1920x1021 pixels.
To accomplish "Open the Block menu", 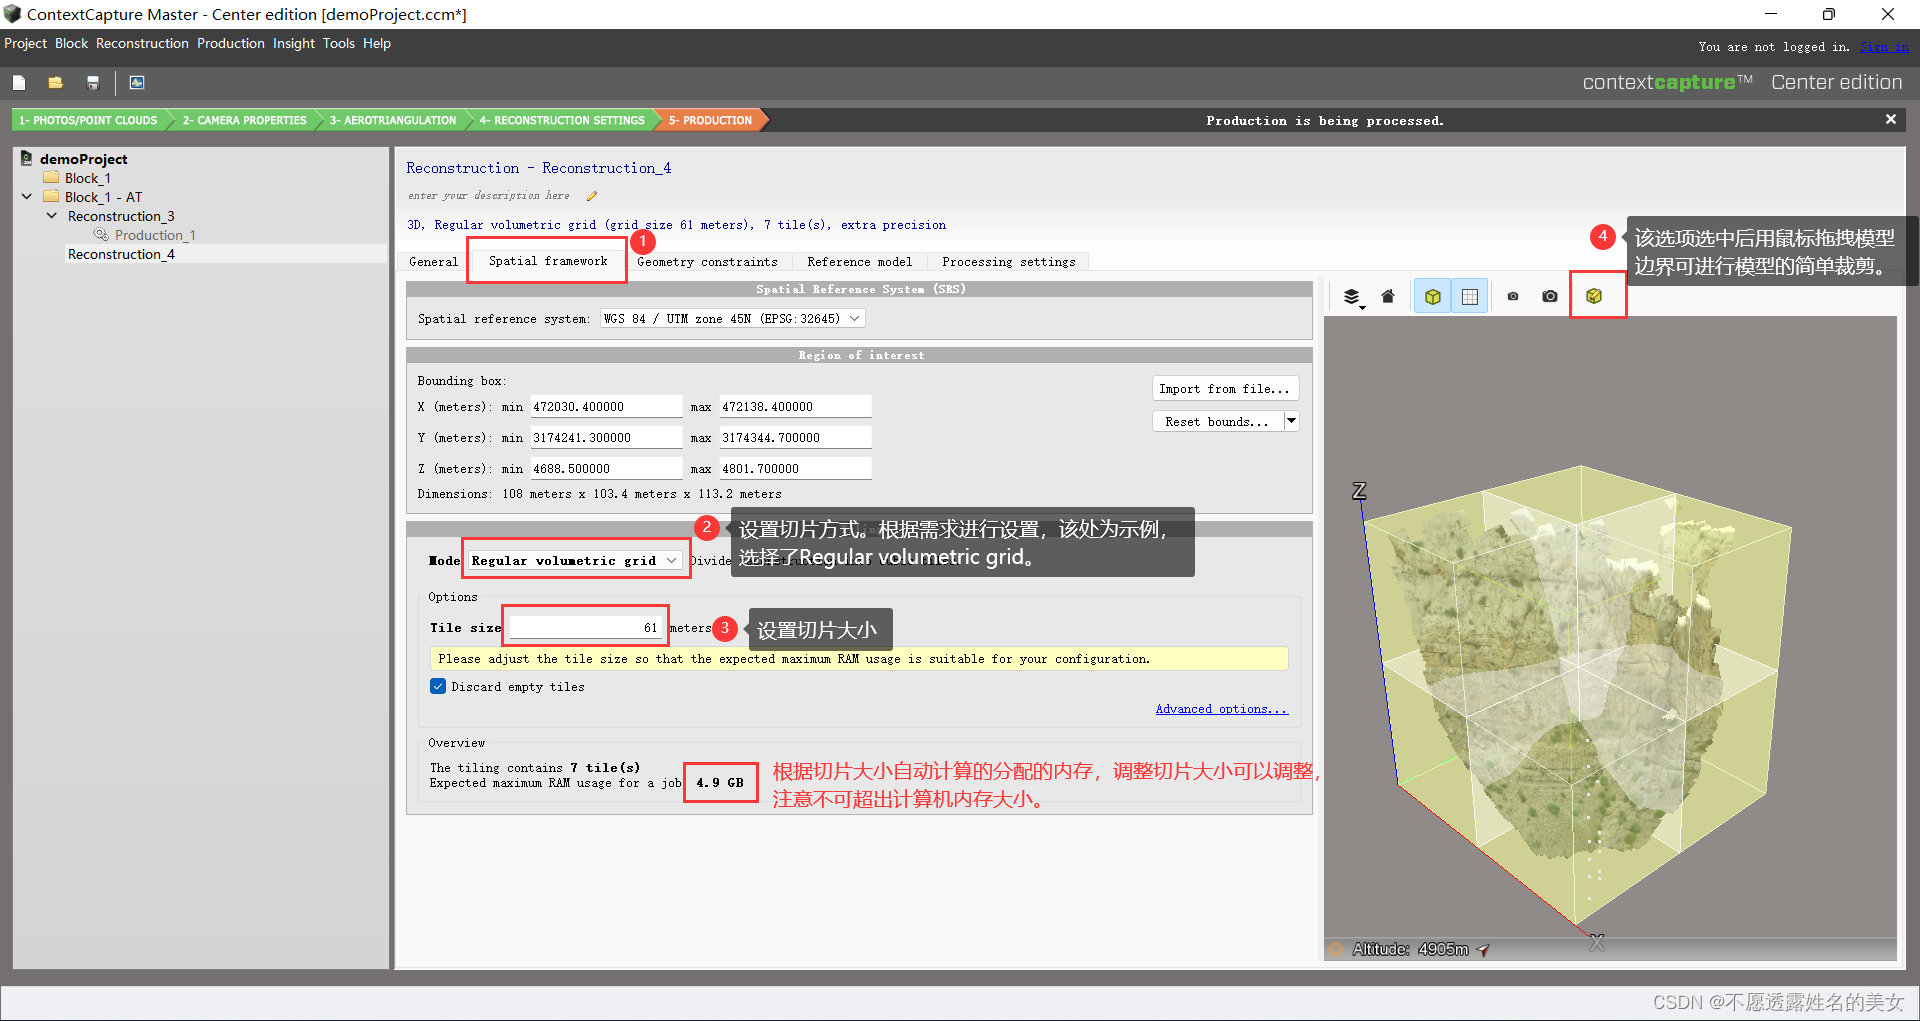I will pos(71,43).
